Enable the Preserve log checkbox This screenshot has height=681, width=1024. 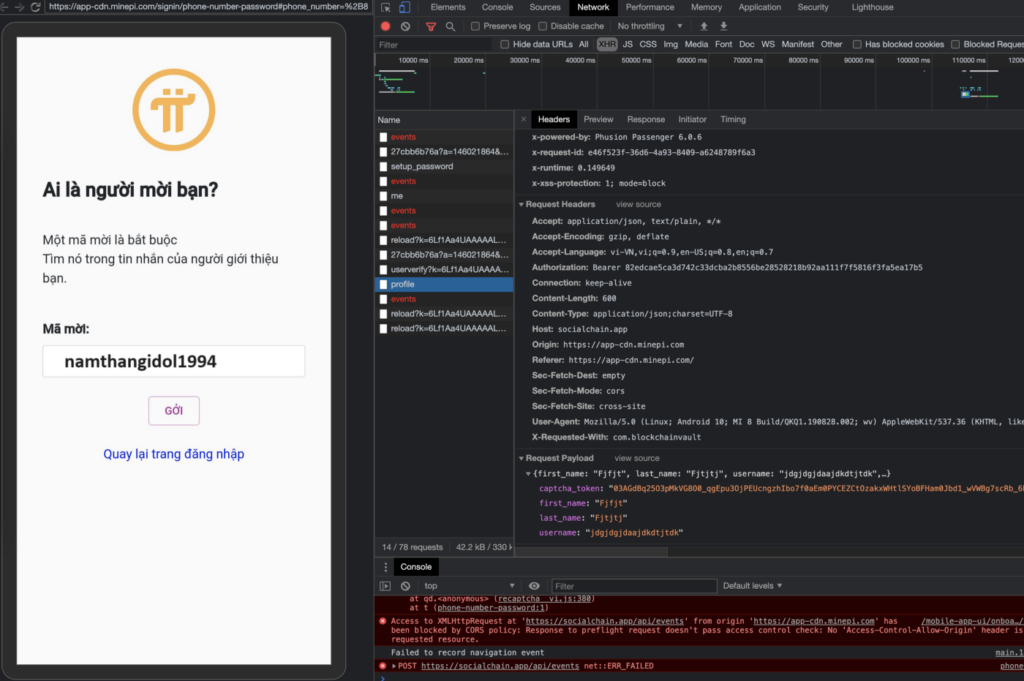[476, 26]
